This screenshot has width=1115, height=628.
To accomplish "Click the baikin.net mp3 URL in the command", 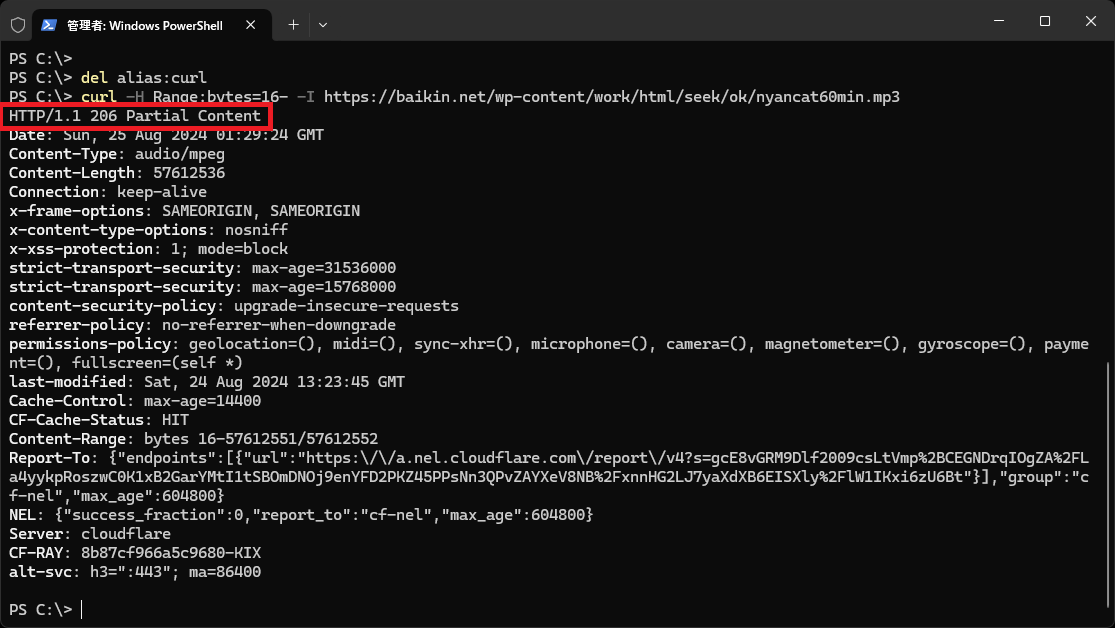I will pos(612,97).
